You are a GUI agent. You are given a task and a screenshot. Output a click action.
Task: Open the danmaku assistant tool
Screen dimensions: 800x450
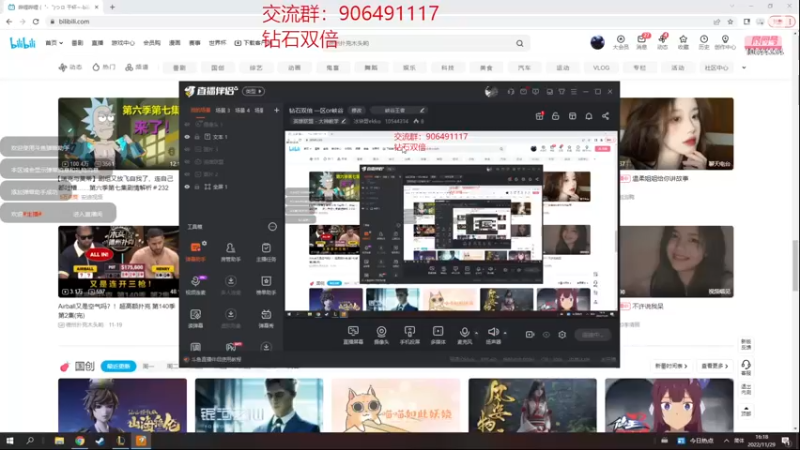point(195,252)
